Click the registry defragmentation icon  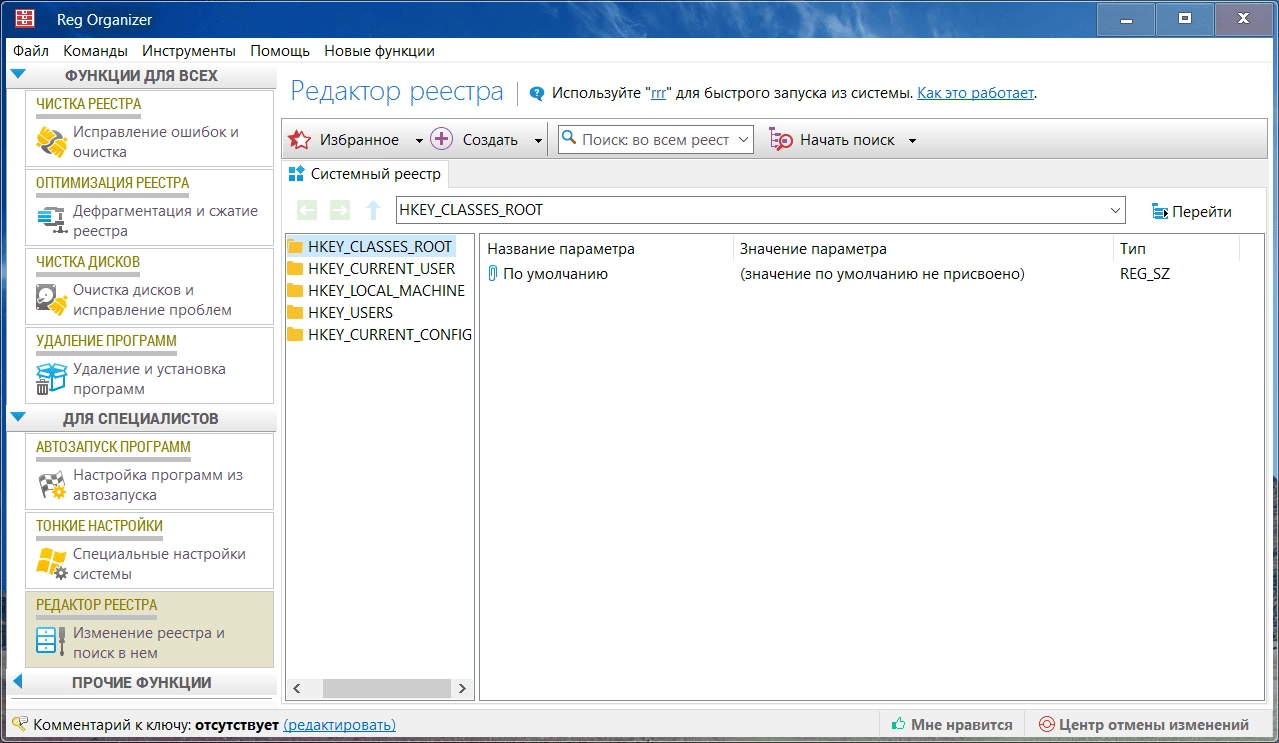tap(50, 221)
